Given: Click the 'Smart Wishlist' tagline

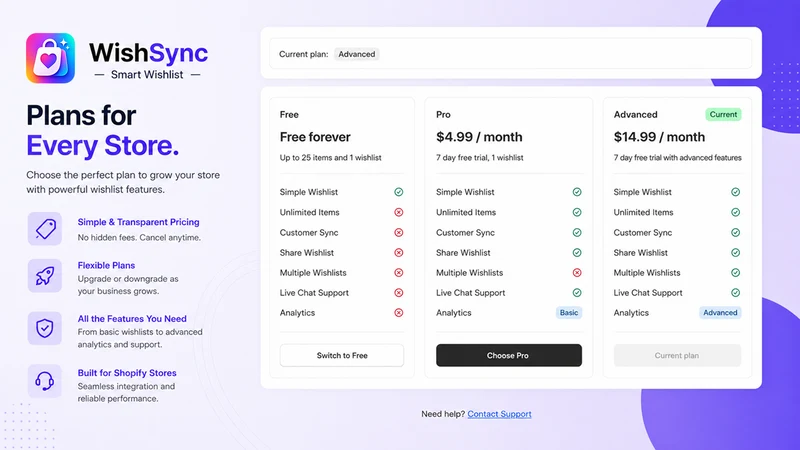Looking at the screenshot, I should click(147, 74).
